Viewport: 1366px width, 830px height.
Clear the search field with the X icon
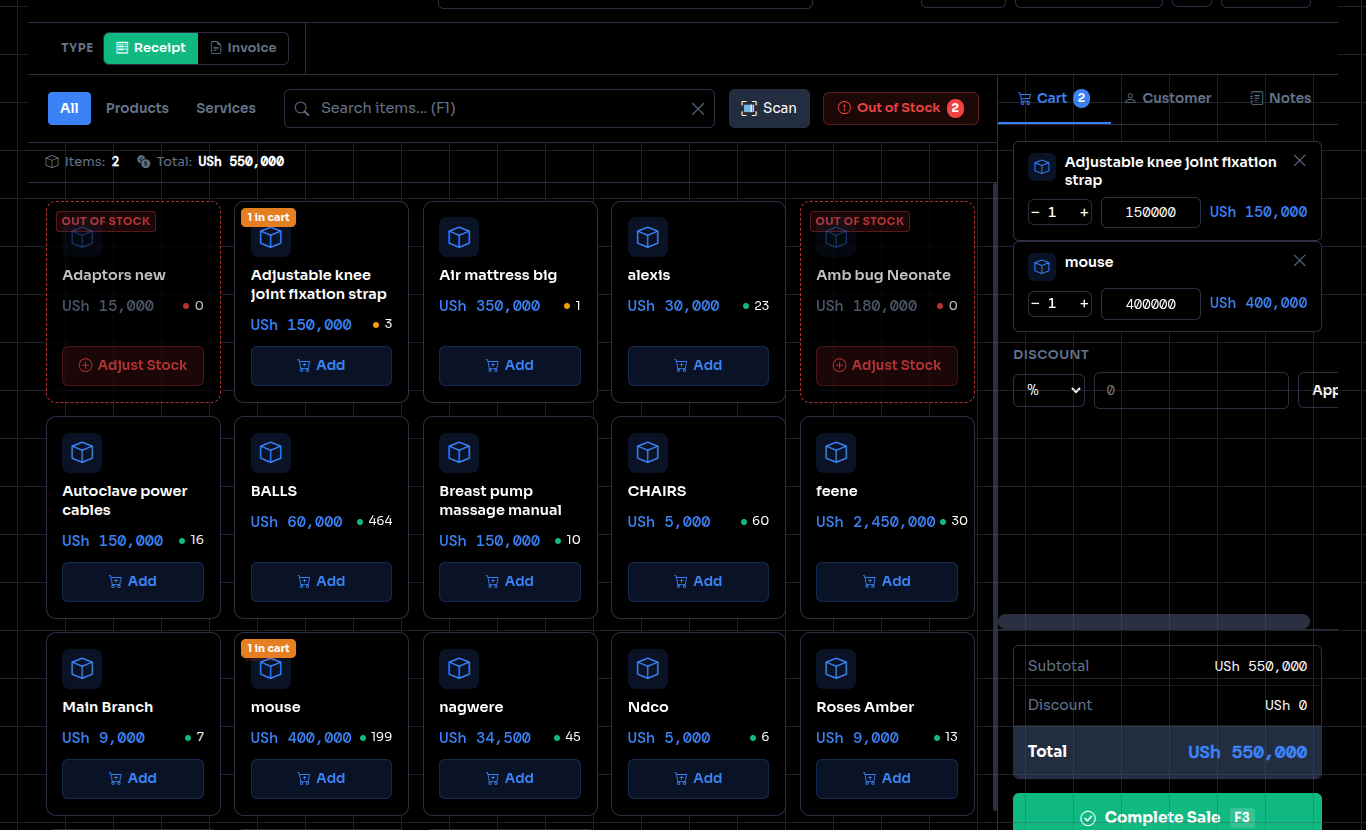(x=698, y=108)
